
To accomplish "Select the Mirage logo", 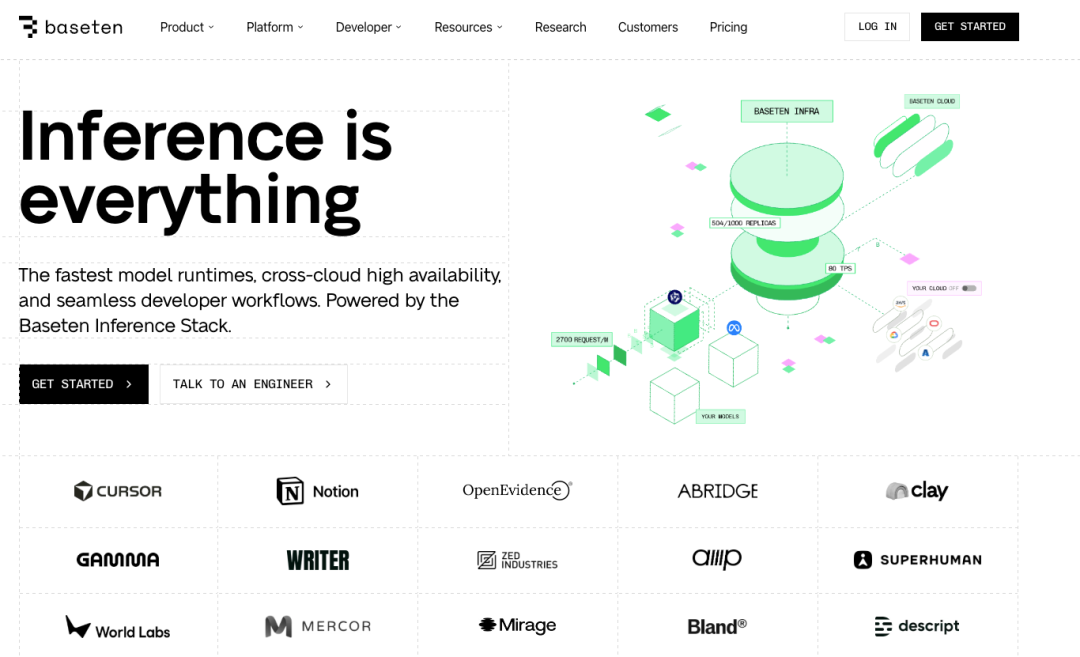I will pyautogui.click(x=517, y=625).
